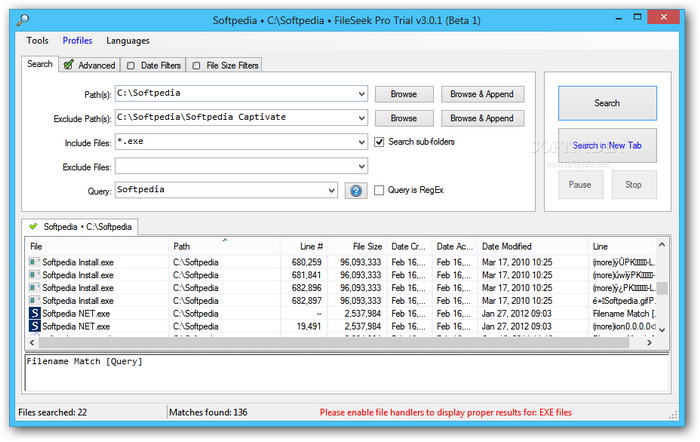Sort by the Date Modified column header
The height and width of the screenshot is (442, 700).
click(533, 246)
